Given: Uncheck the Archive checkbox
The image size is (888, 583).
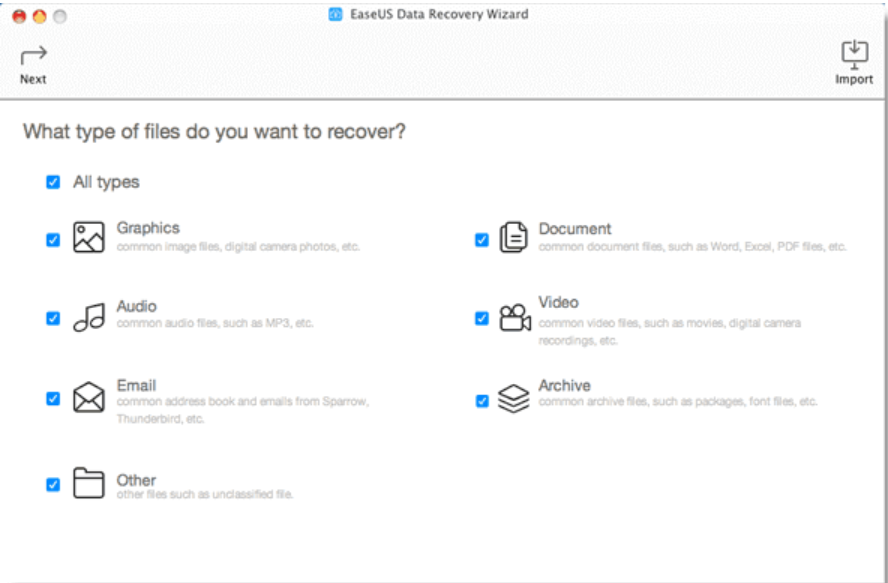Looking at the screenshot, I should (x=482, y=401).
